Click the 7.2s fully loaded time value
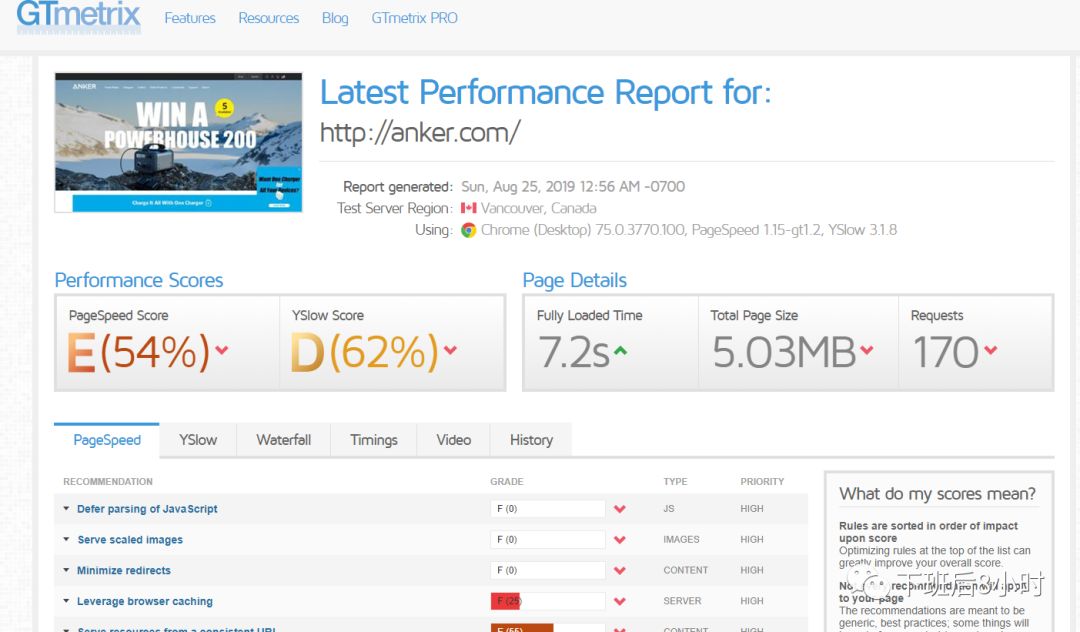This screenshot has width=1080, height=632. pos(573,352)
